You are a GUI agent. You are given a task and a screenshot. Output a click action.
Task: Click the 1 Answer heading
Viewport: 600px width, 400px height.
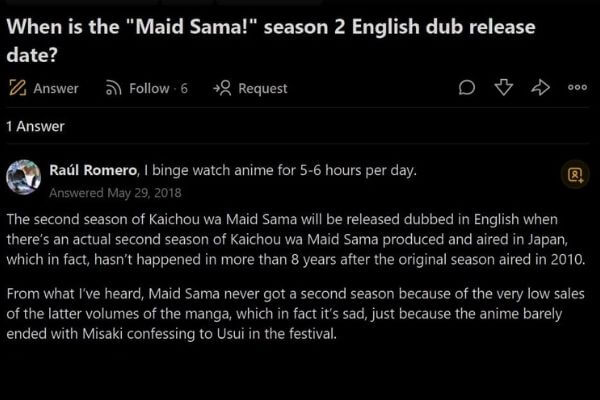pos(35,126)
